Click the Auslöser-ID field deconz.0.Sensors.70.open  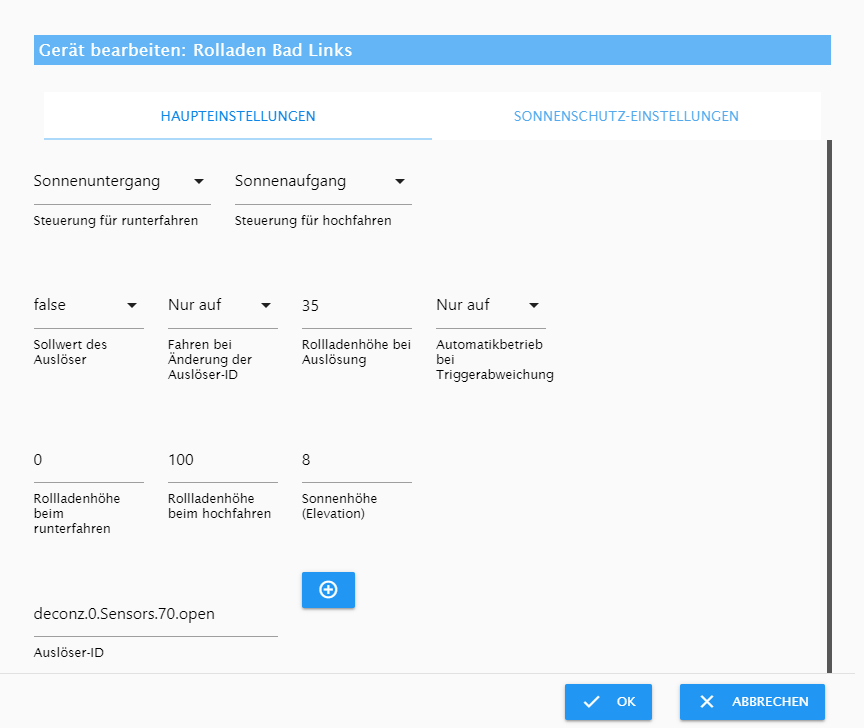pyautogui.click(x=155, y=614)
